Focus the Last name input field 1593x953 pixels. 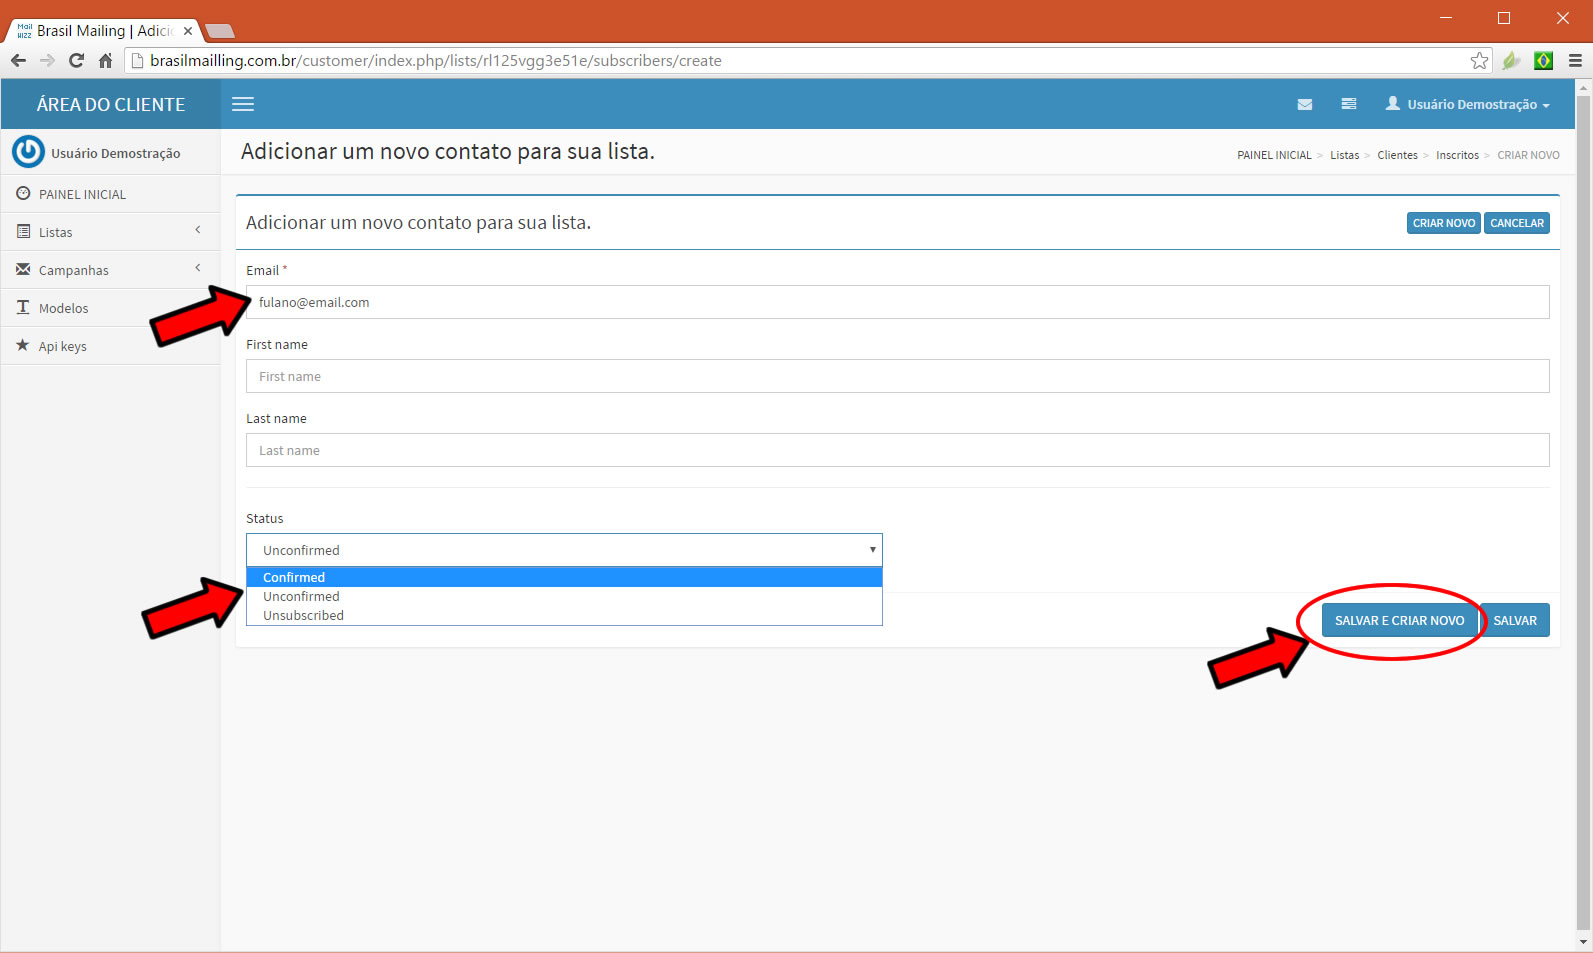coord(897,450)
